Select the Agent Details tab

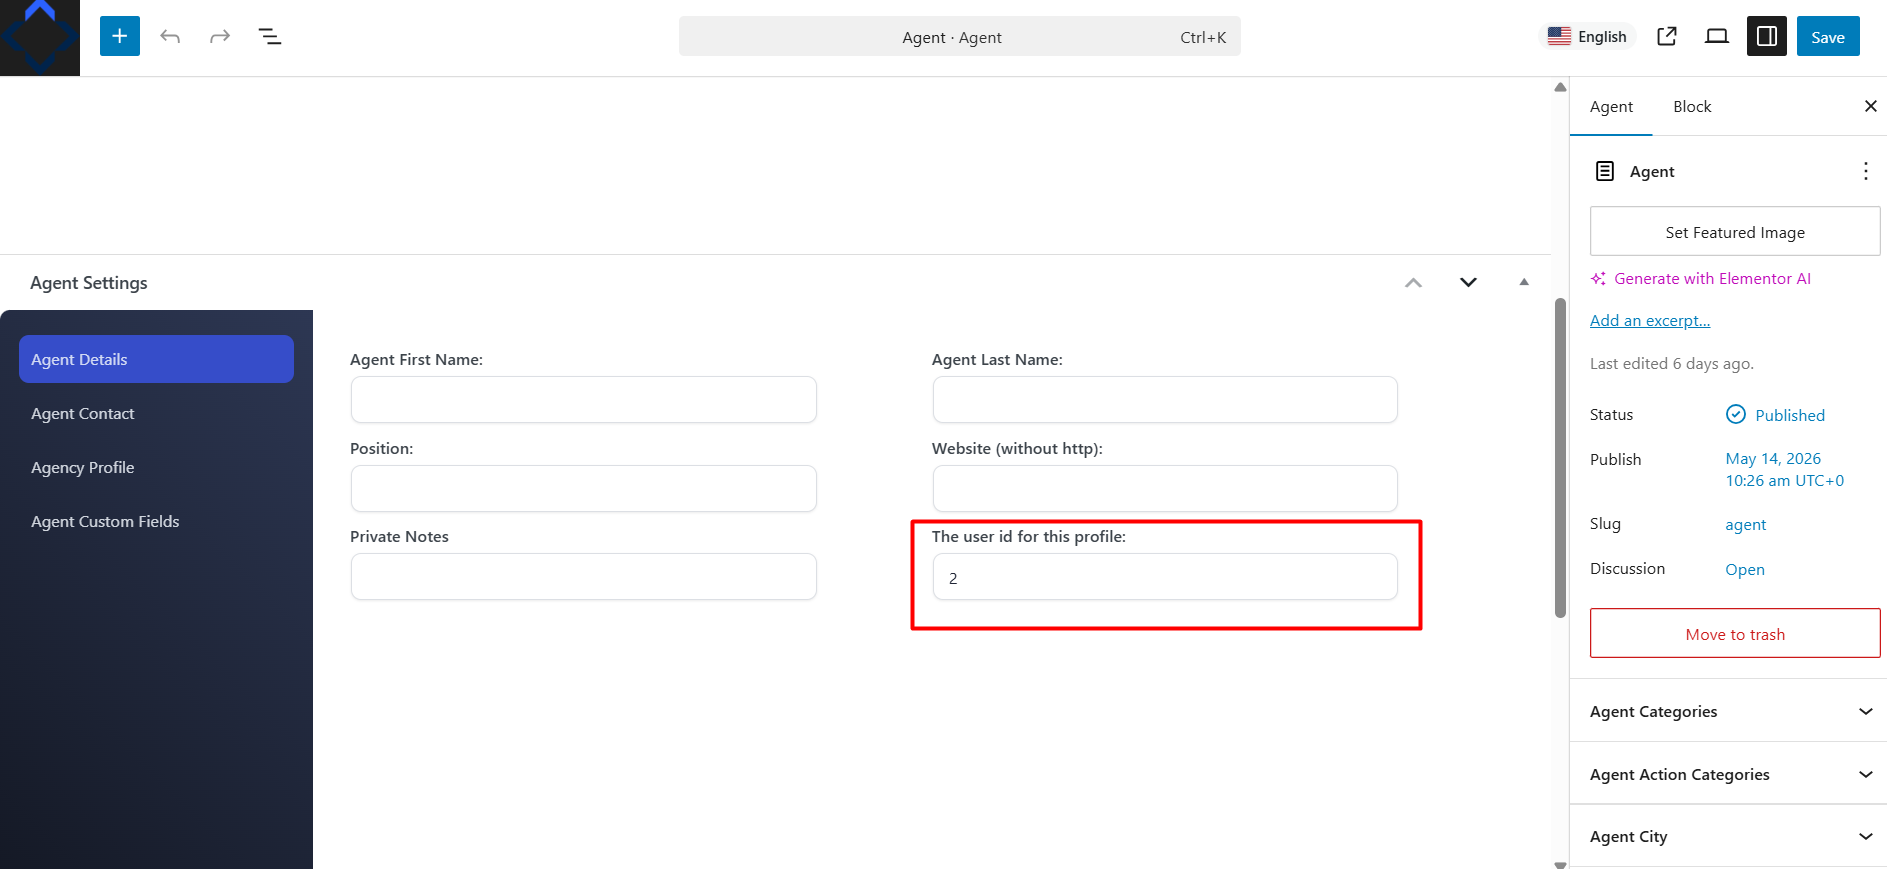click(x=156, y=359)
